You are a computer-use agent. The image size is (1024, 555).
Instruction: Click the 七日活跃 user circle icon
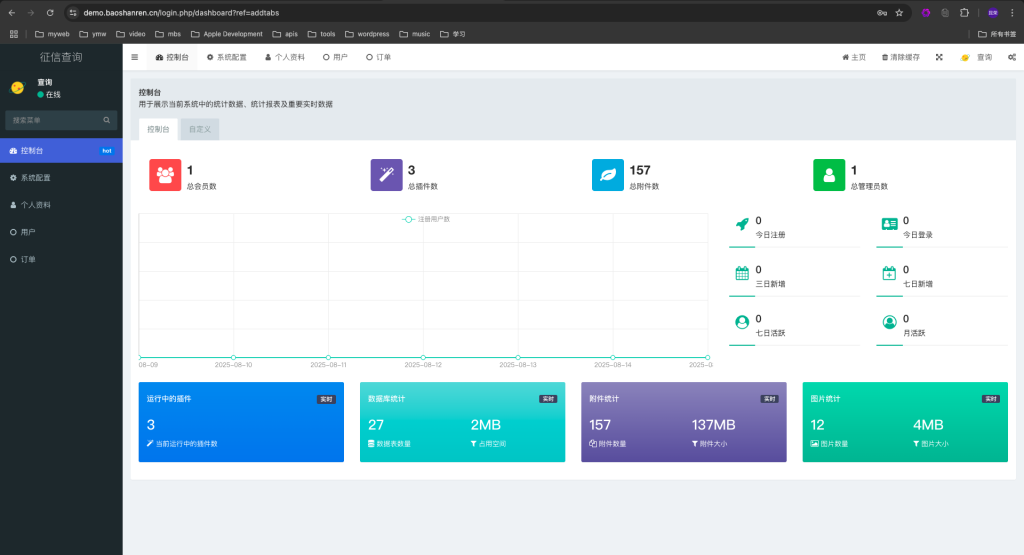coord(742,322)
